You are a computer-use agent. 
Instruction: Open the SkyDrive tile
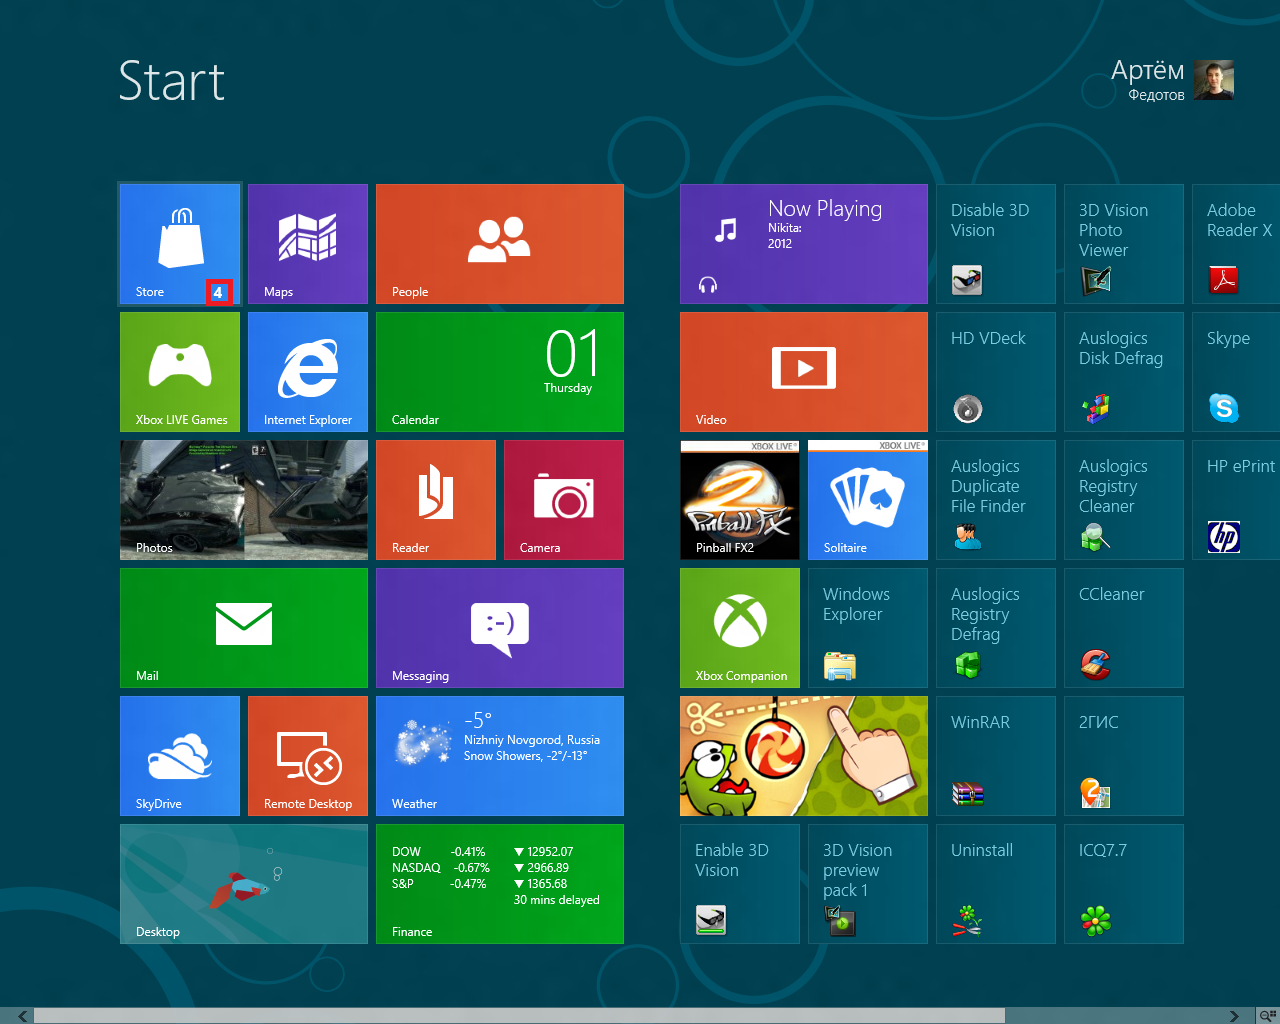click(180, 756)
